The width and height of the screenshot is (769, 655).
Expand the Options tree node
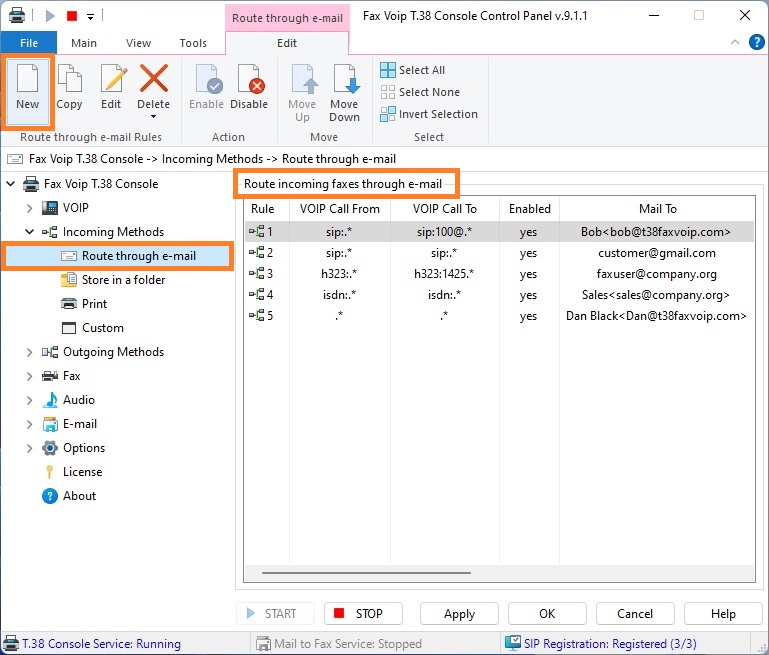pos(29,448)
